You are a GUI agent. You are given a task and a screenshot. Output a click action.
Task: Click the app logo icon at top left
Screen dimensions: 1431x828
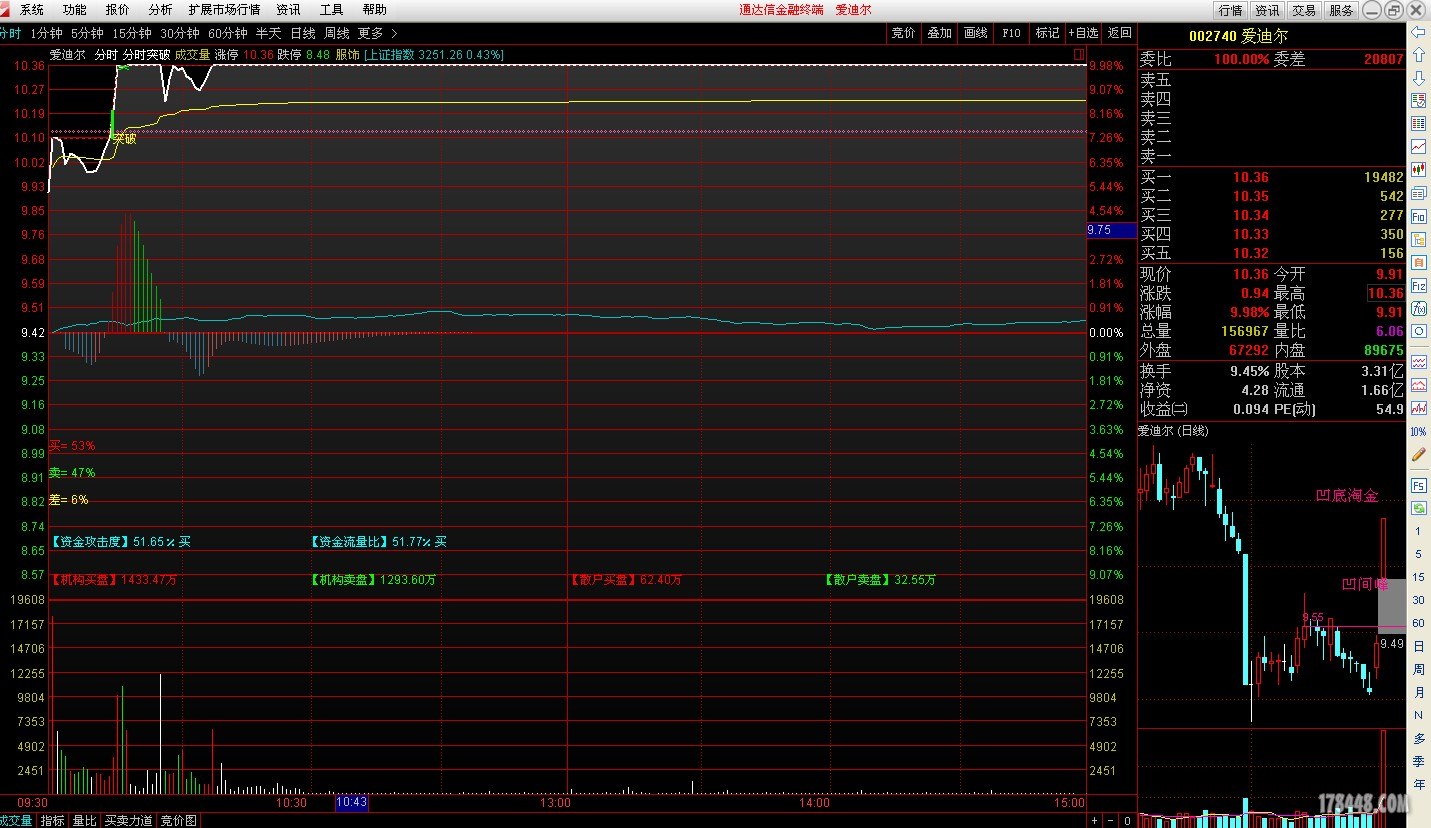(x=6, y=9)
